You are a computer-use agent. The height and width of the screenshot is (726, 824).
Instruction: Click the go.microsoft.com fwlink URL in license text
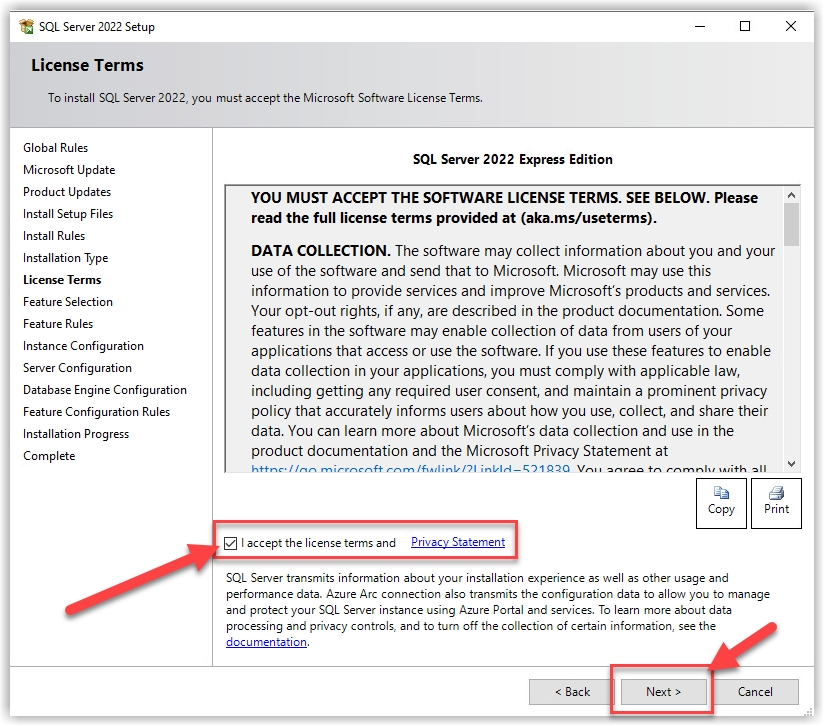410,468
